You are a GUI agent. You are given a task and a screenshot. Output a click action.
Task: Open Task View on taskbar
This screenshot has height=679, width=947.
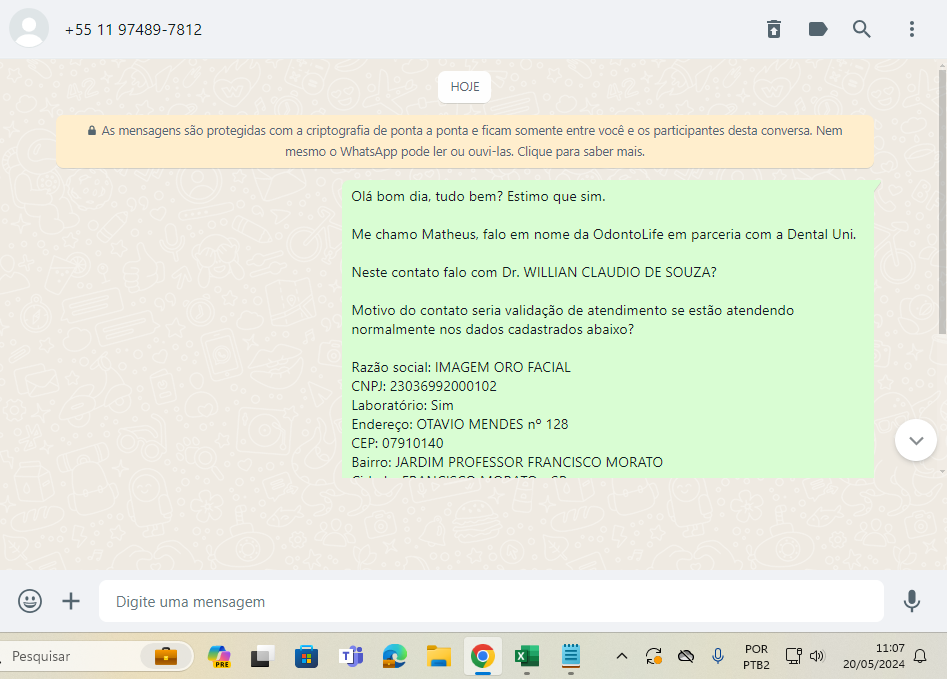point(262,656)
